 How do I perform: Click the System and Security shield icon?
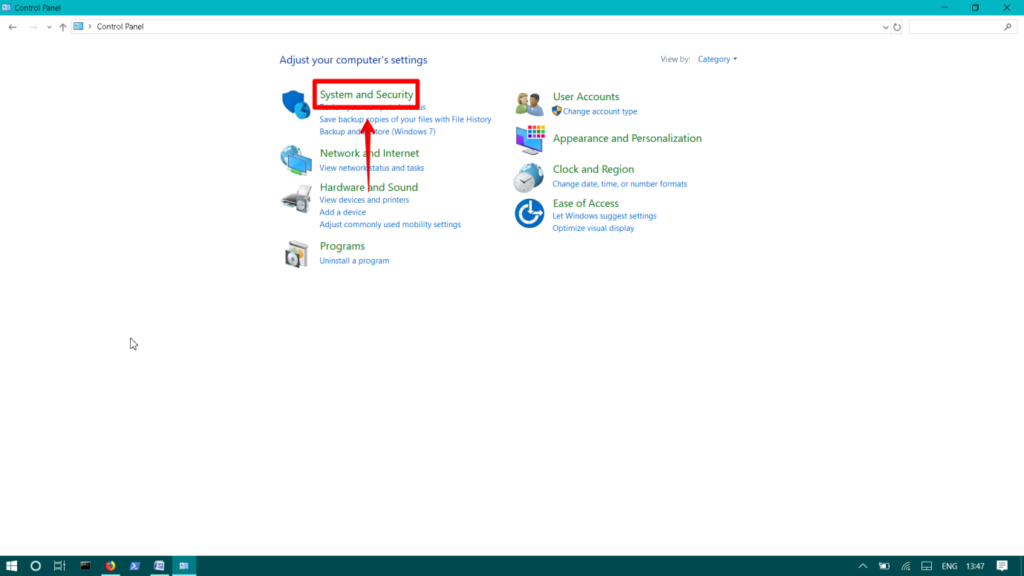tap(296, 104)
